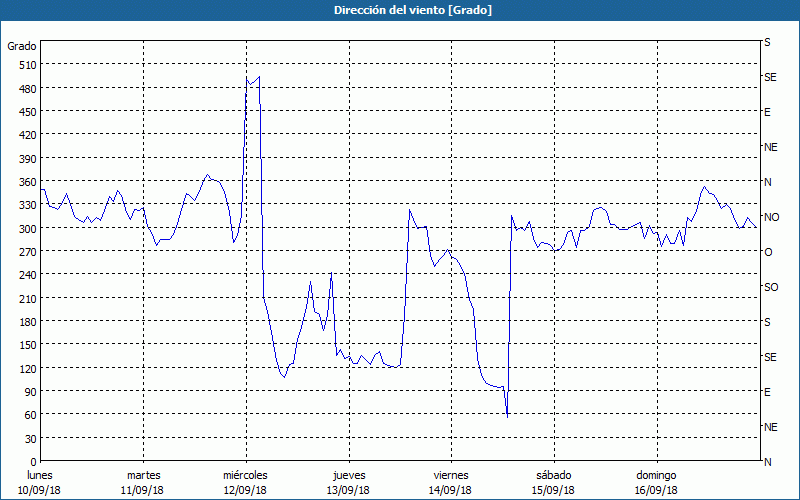The width and height of the screenshot is (800, 500).
Task: Select the date 11/09/18
Action: (142, 490)
